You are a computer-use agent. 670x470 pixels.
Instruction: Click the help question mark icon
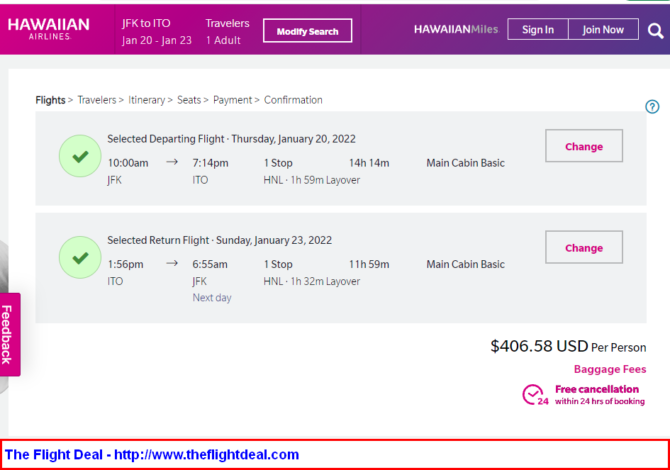pos(652,106)
